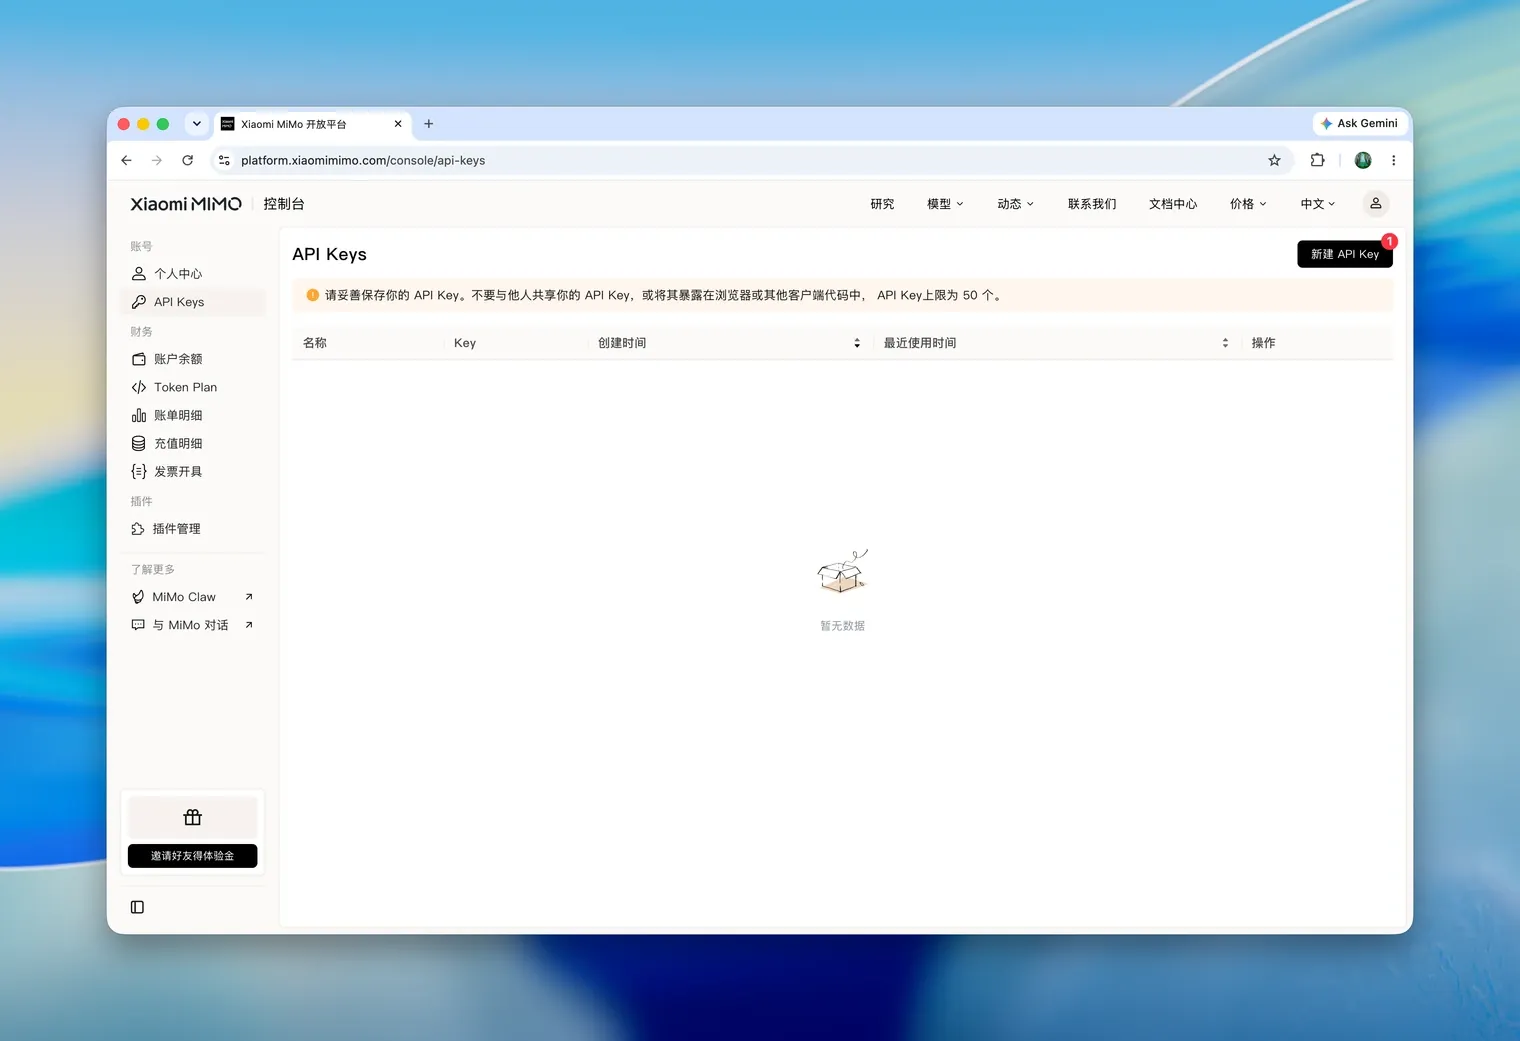Close the Xiaomi MiMo tab
Viewport: 1520px width, 1041px height.
coord(398,124)
